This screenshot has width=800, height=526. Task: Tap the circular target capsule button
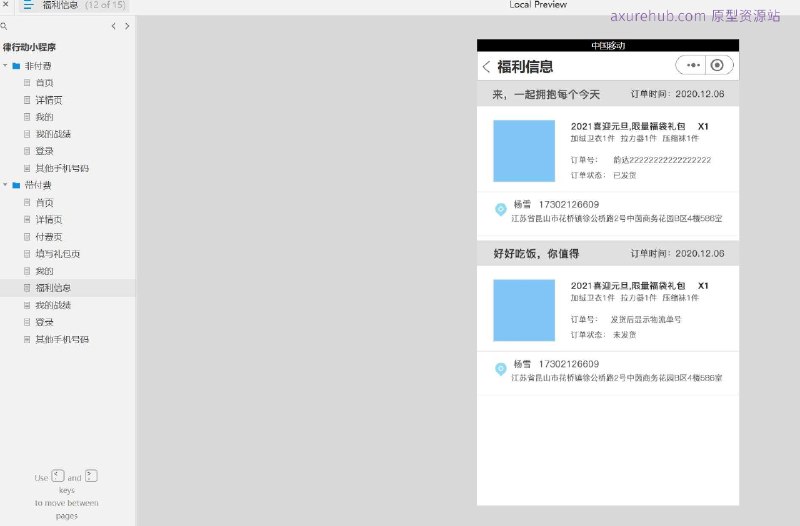point(717,65)
